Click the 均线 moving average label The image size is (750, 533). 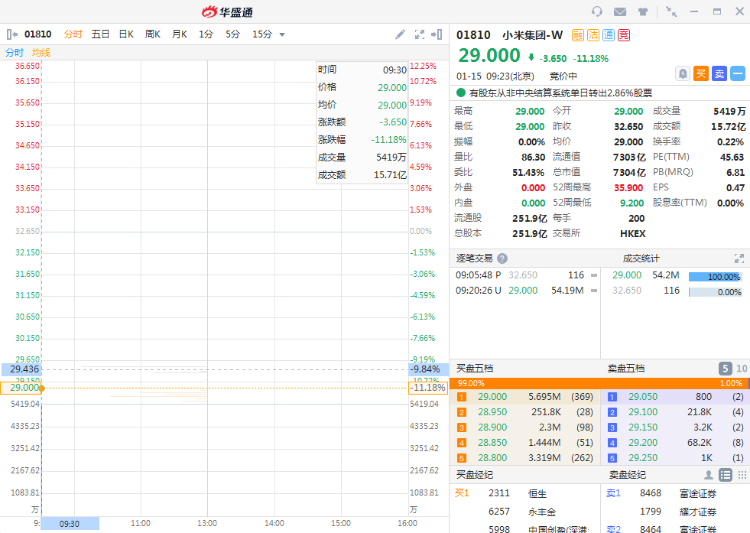[x=41, y=52]
